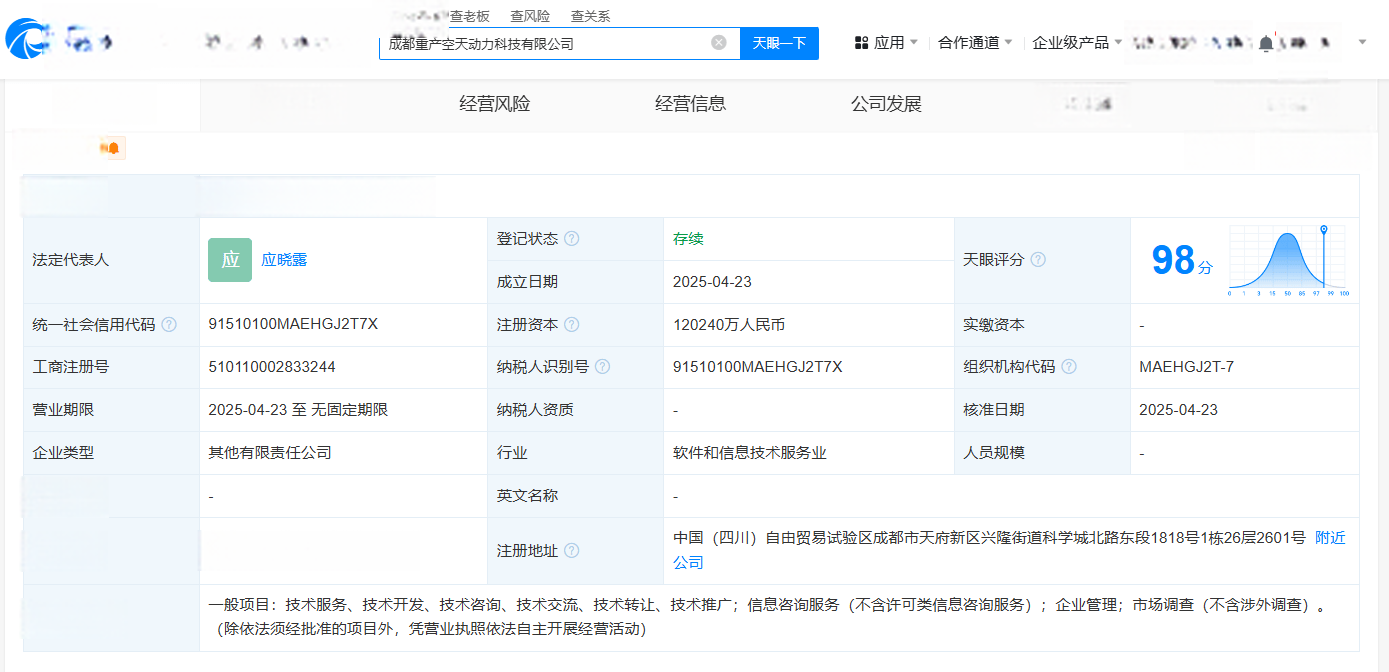
Task: Click the 企业类型 label cell
Action: click(112, 453)
